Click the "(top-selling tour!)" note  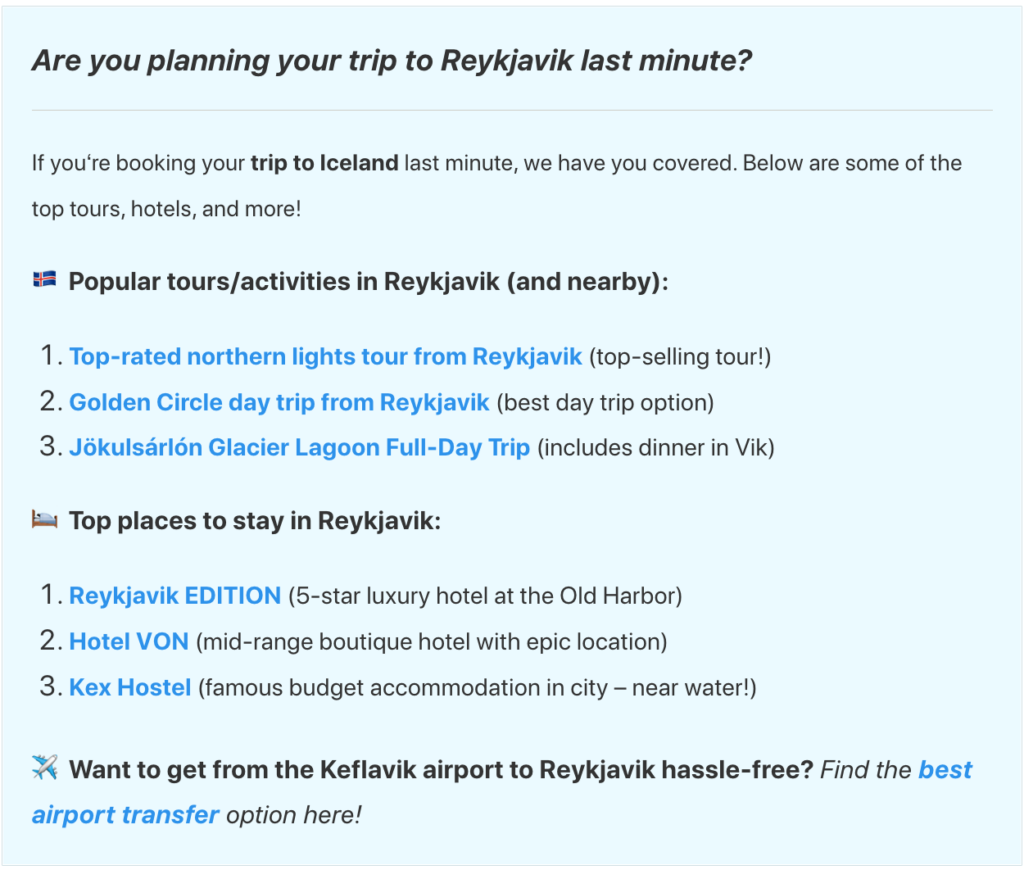point(680,357)
